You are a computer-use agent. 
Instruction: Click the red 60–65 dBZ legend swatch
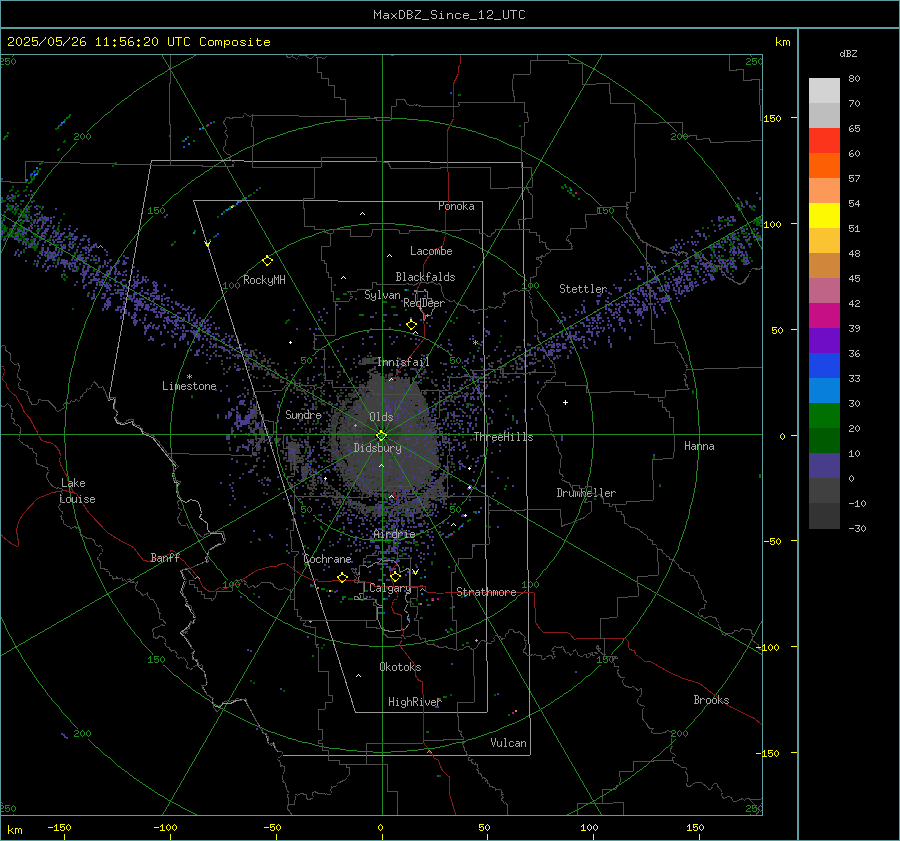tap(824, 141)
